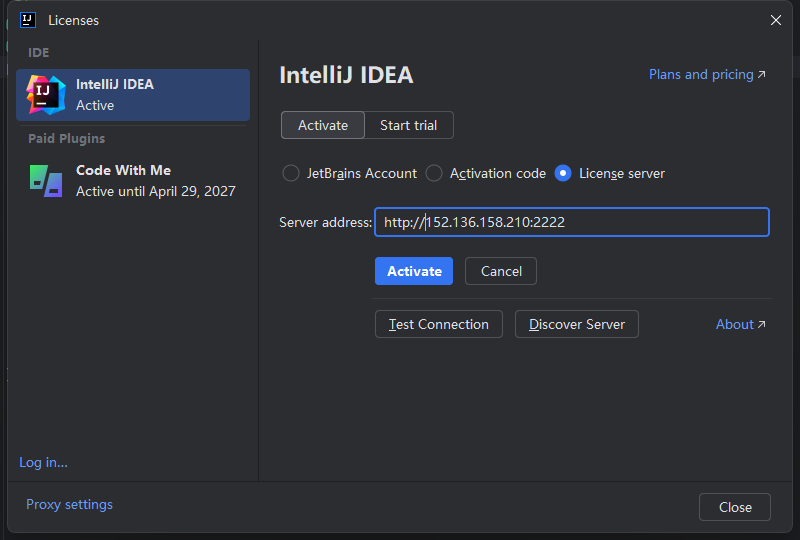Switch to the Activate tab
This screenshot has height=540, width=800.
tap(322, 125)
